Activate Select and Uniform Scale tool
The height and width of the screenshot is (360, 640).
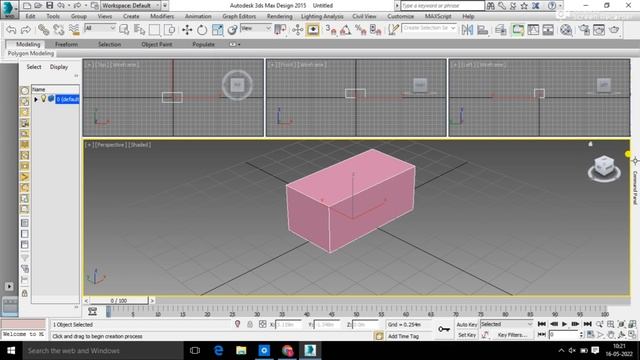(218, 30)
